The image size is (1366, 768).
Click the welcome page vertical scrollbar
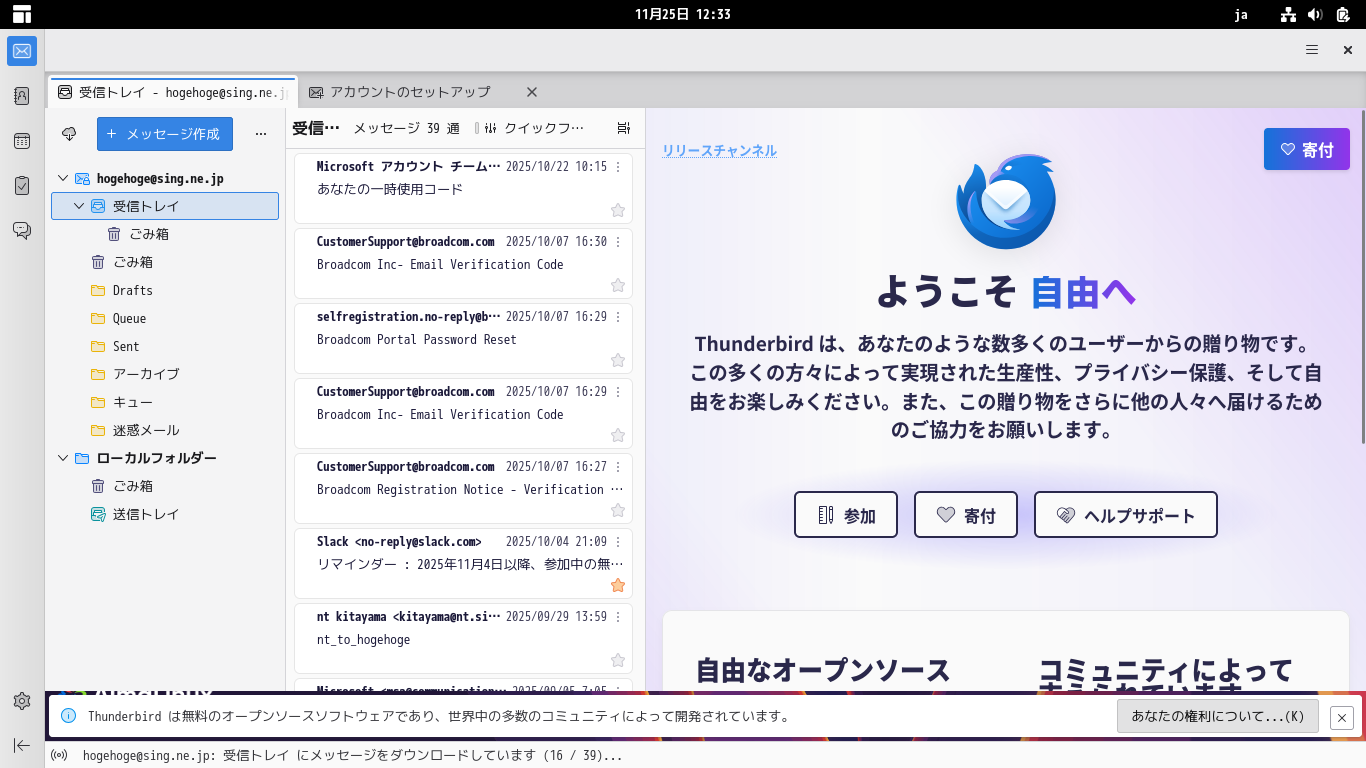click(1361, 280)
